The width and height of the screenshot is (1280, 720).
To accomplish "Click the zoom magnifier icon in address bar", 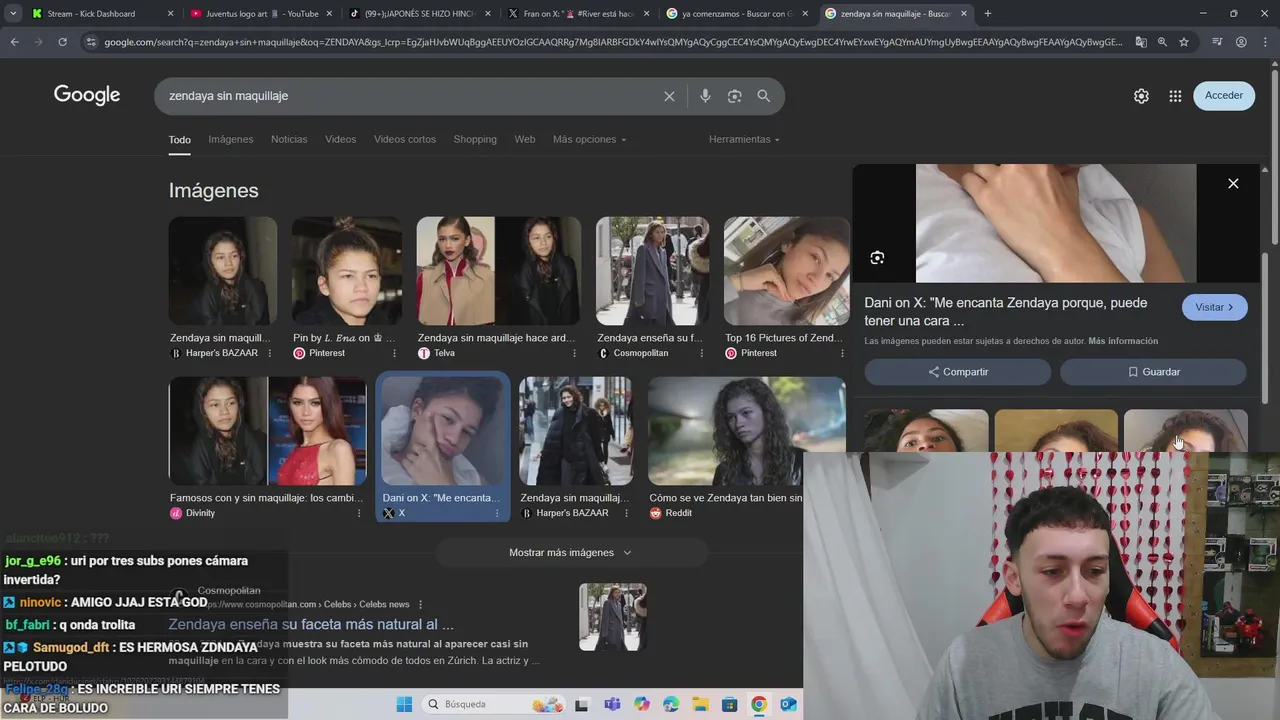I will [1162, 42].
